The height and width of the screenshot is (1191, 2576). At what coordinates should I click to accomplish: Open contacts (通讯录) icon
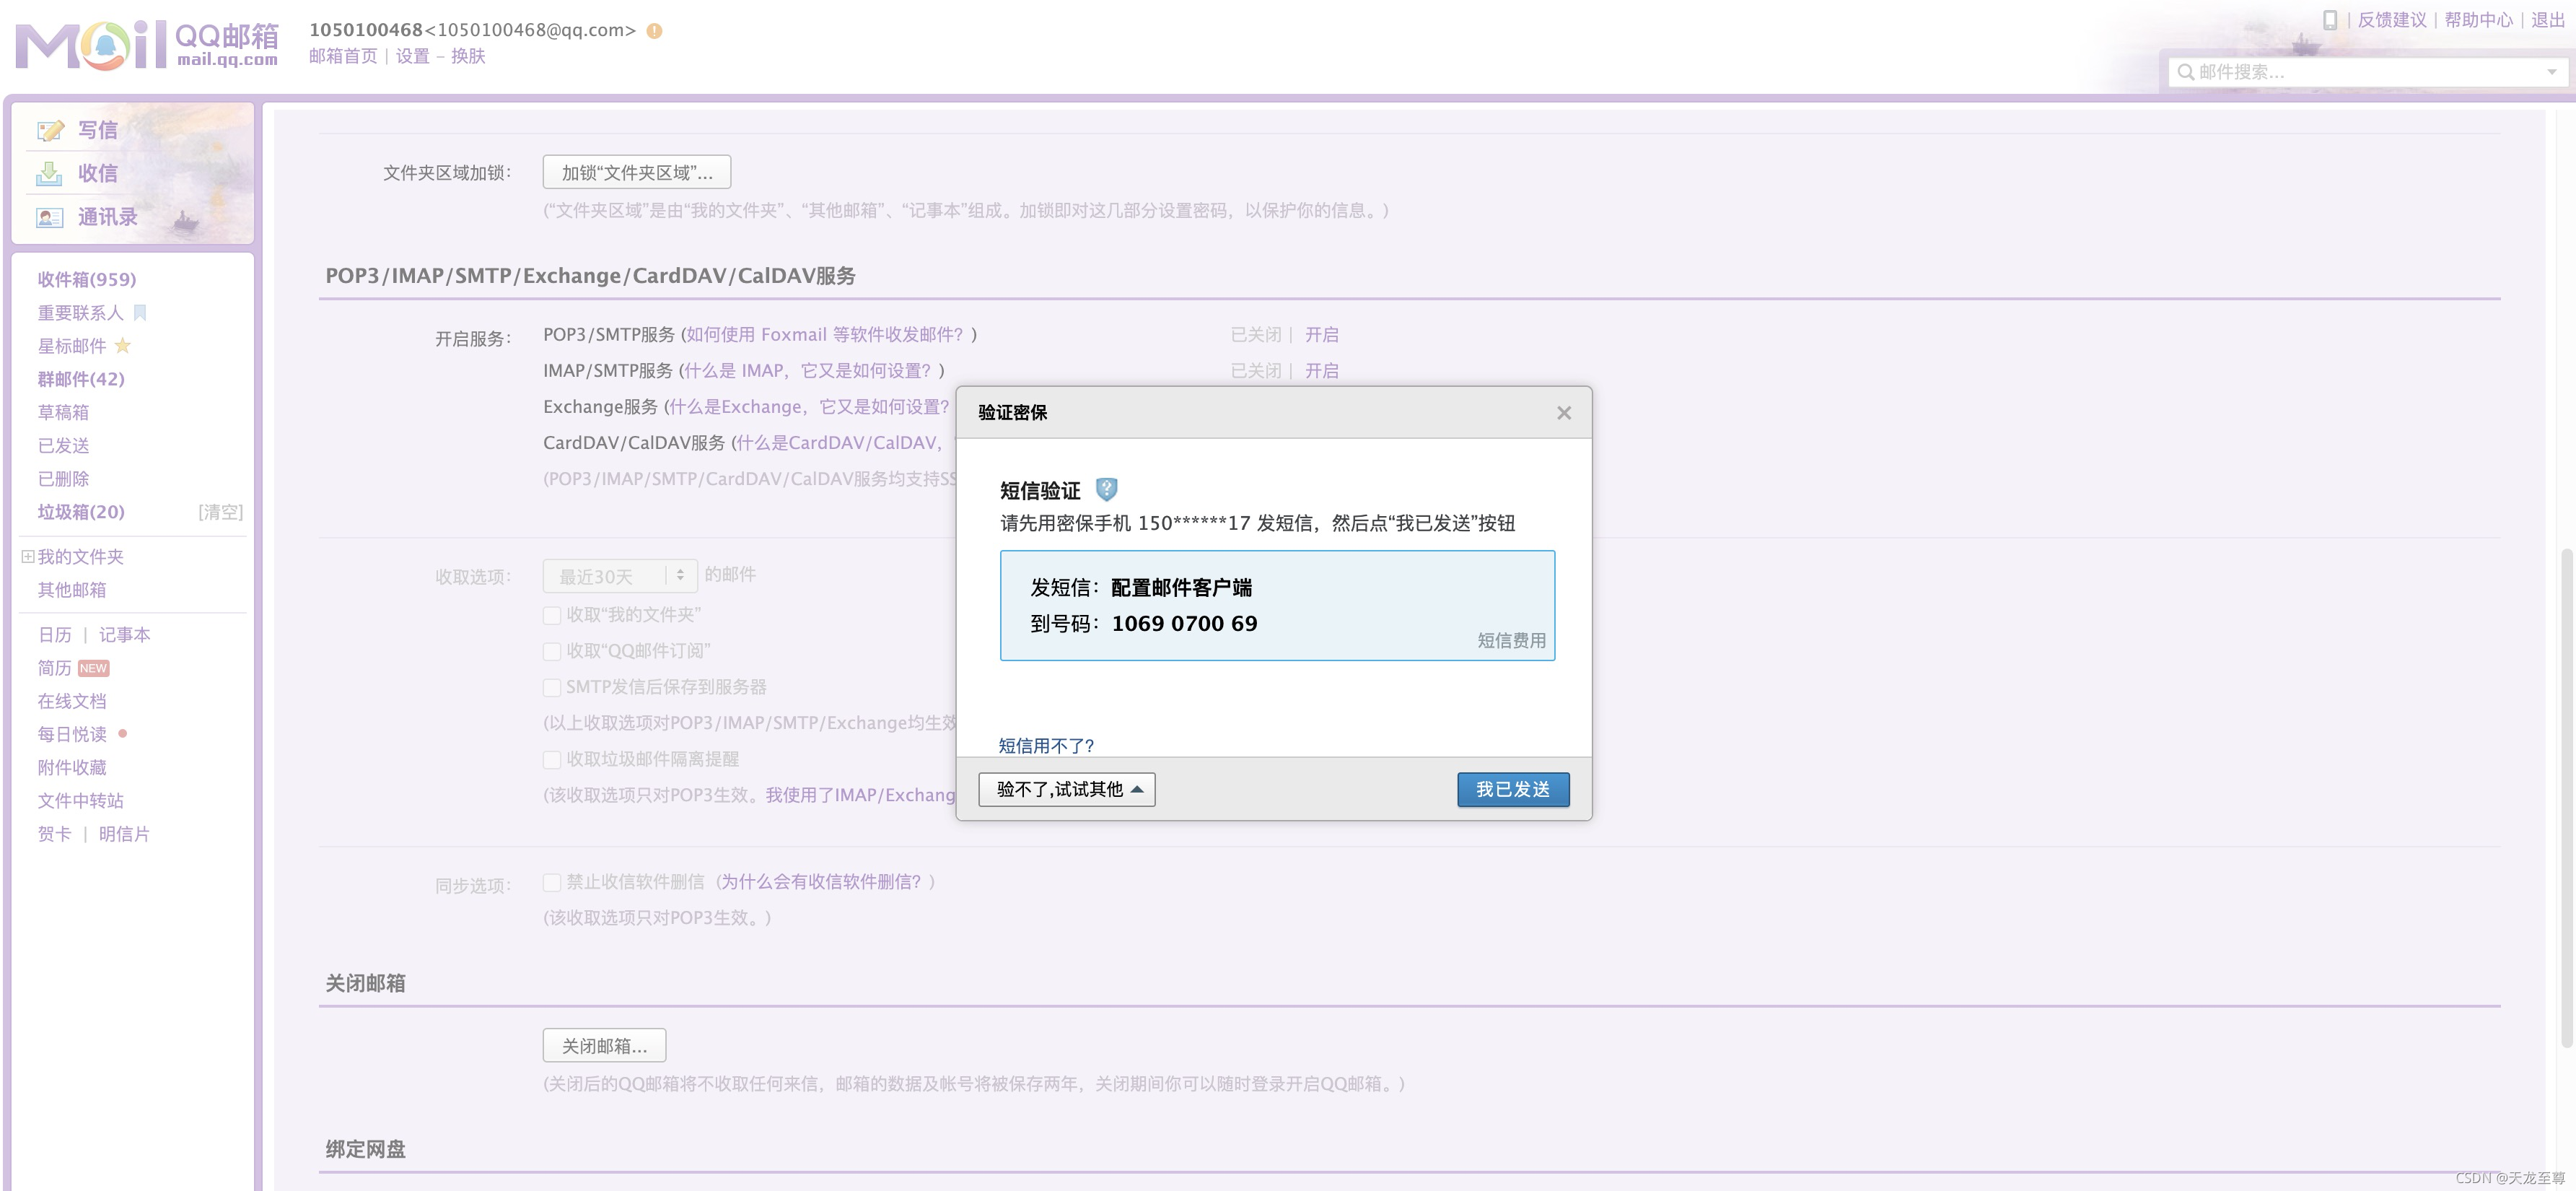tap(49, 218)
